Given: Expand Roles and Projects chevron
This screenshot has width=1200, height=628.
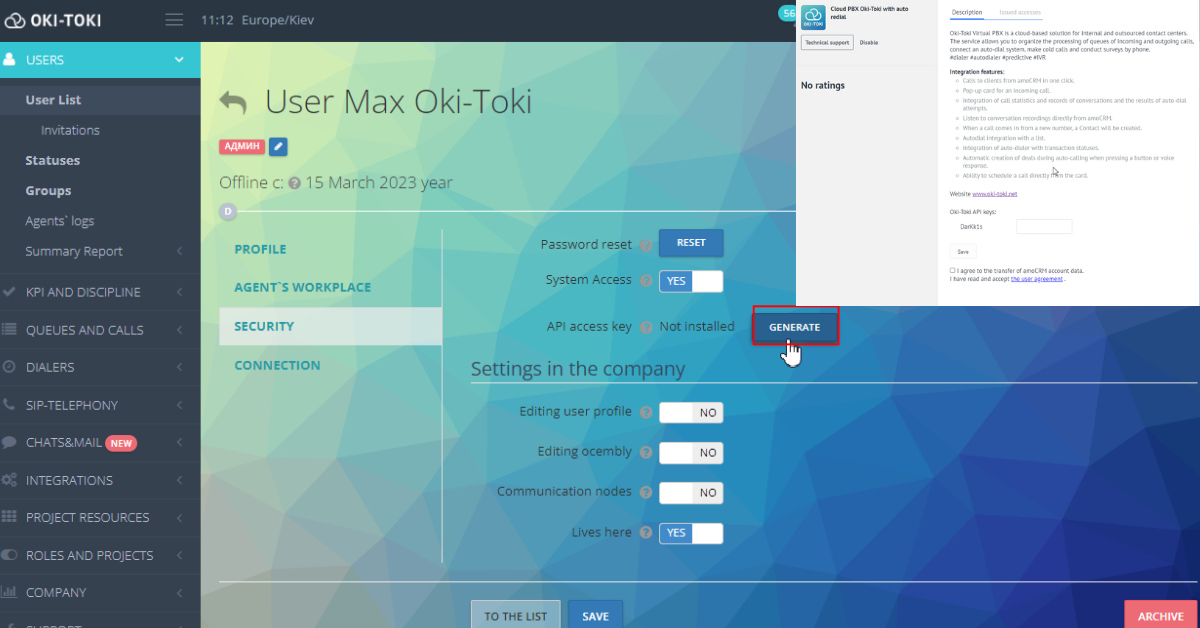Looking at the screenshot, I should coord(179,555).
